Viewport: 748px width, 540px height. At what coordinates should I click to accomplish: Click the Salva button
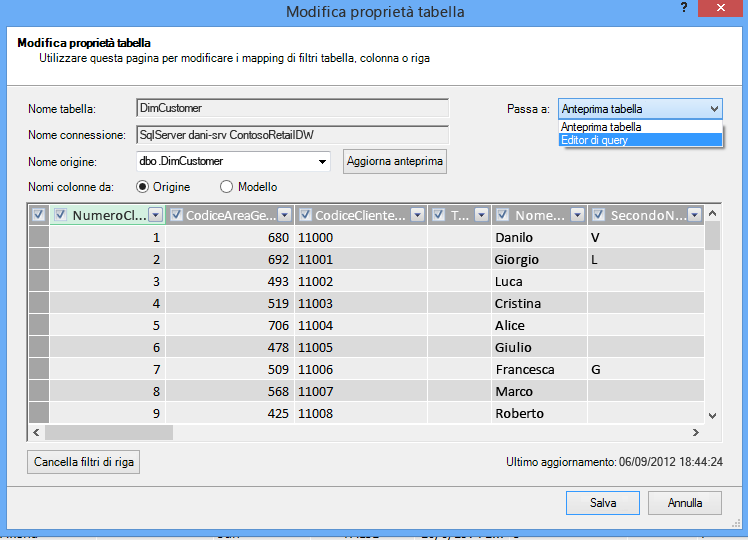click(x=603, y=503)
